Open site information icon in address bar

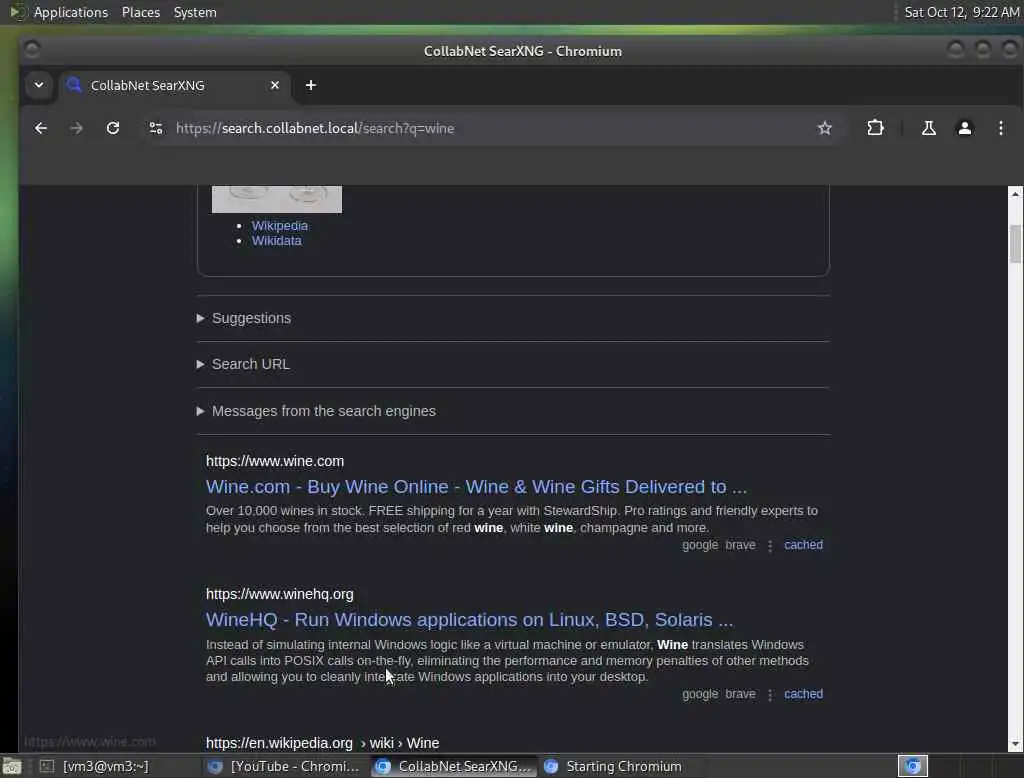155,128
